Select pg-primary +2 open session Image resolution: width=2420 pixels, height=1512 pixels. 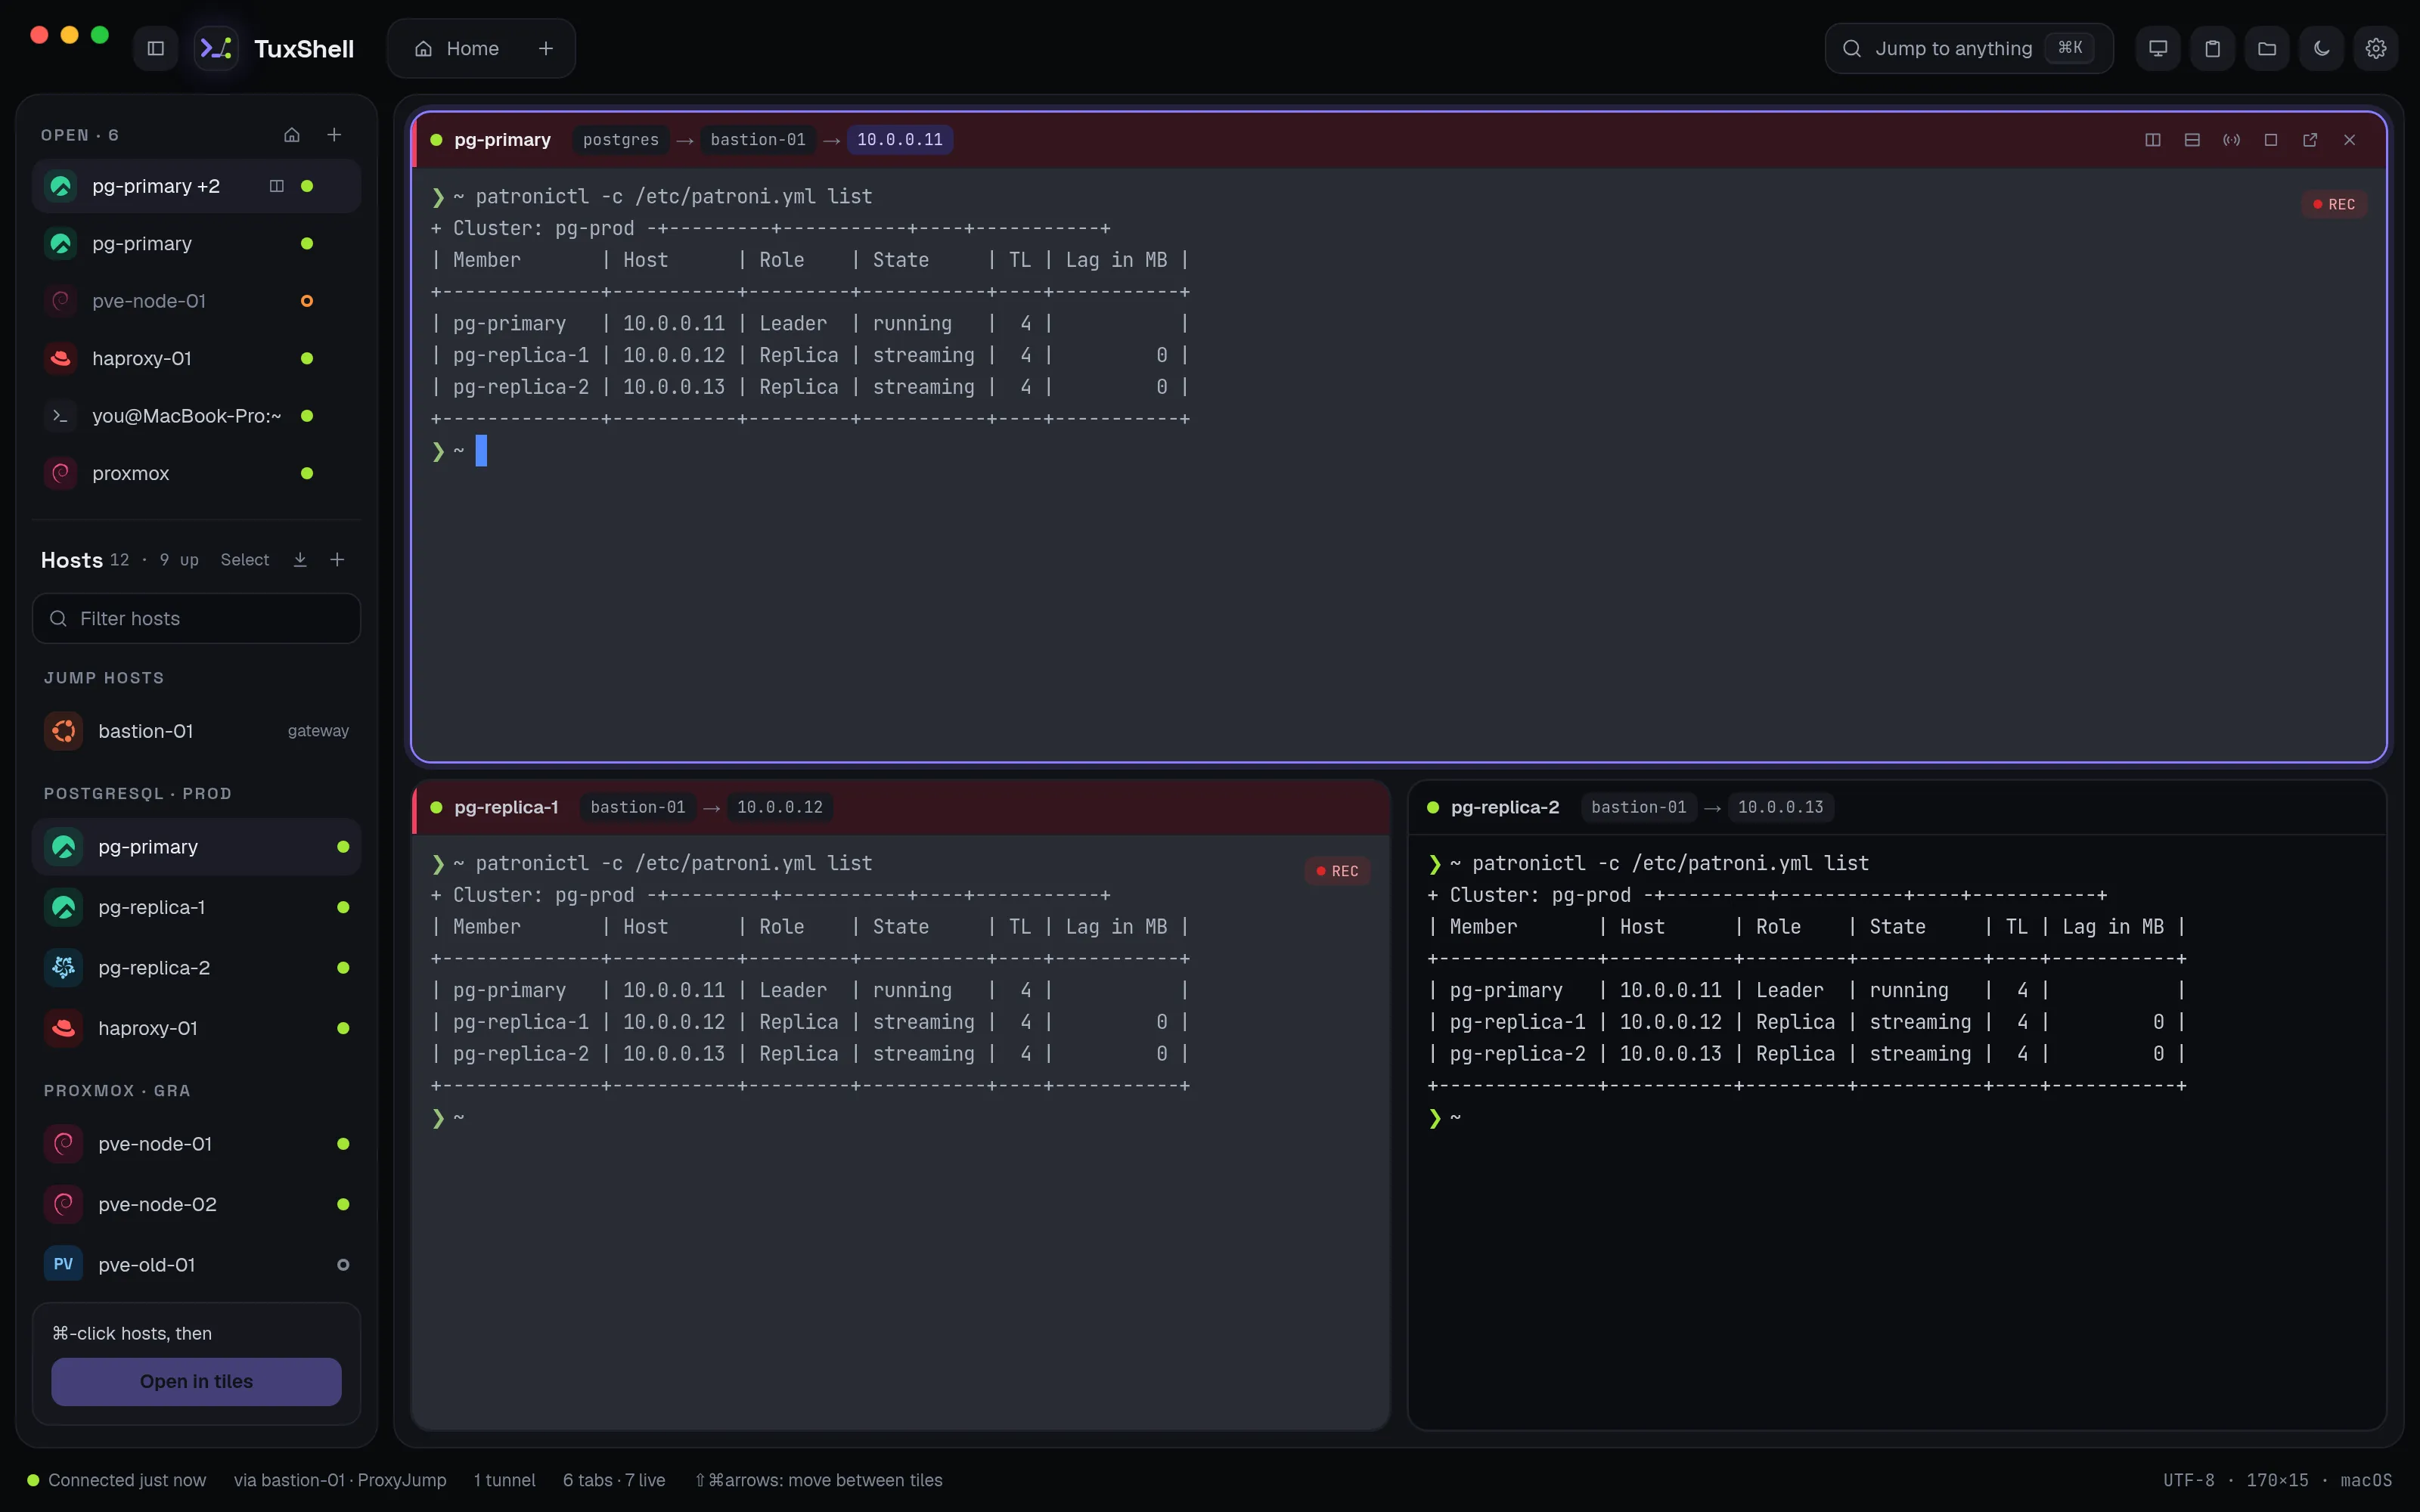point(196,186)
